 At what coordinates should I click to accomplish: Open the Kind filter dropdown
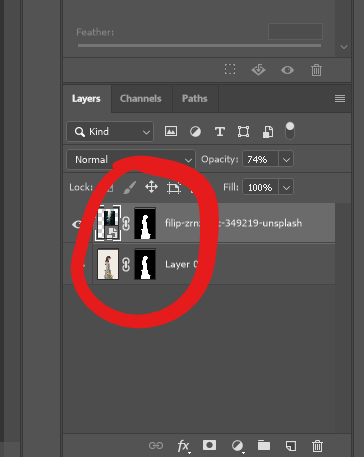[x=110, y=132]
